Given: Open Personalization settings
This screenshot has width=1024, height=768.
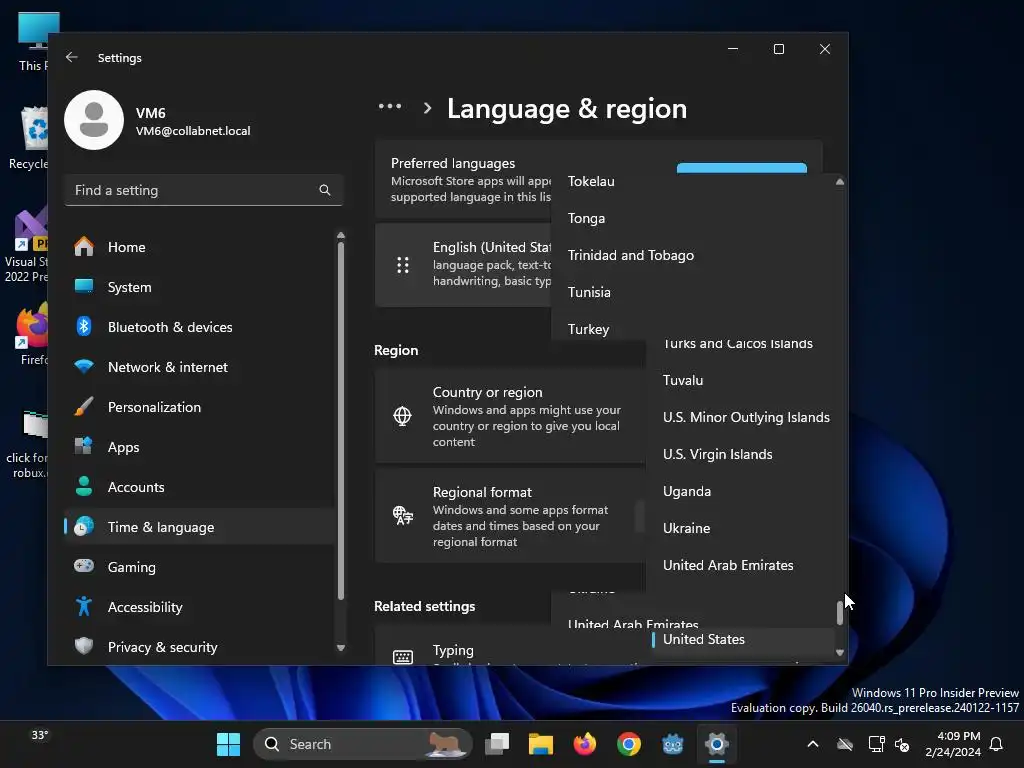Looking at the screenshot, I should pyautogui.click(x=200, y=407).
